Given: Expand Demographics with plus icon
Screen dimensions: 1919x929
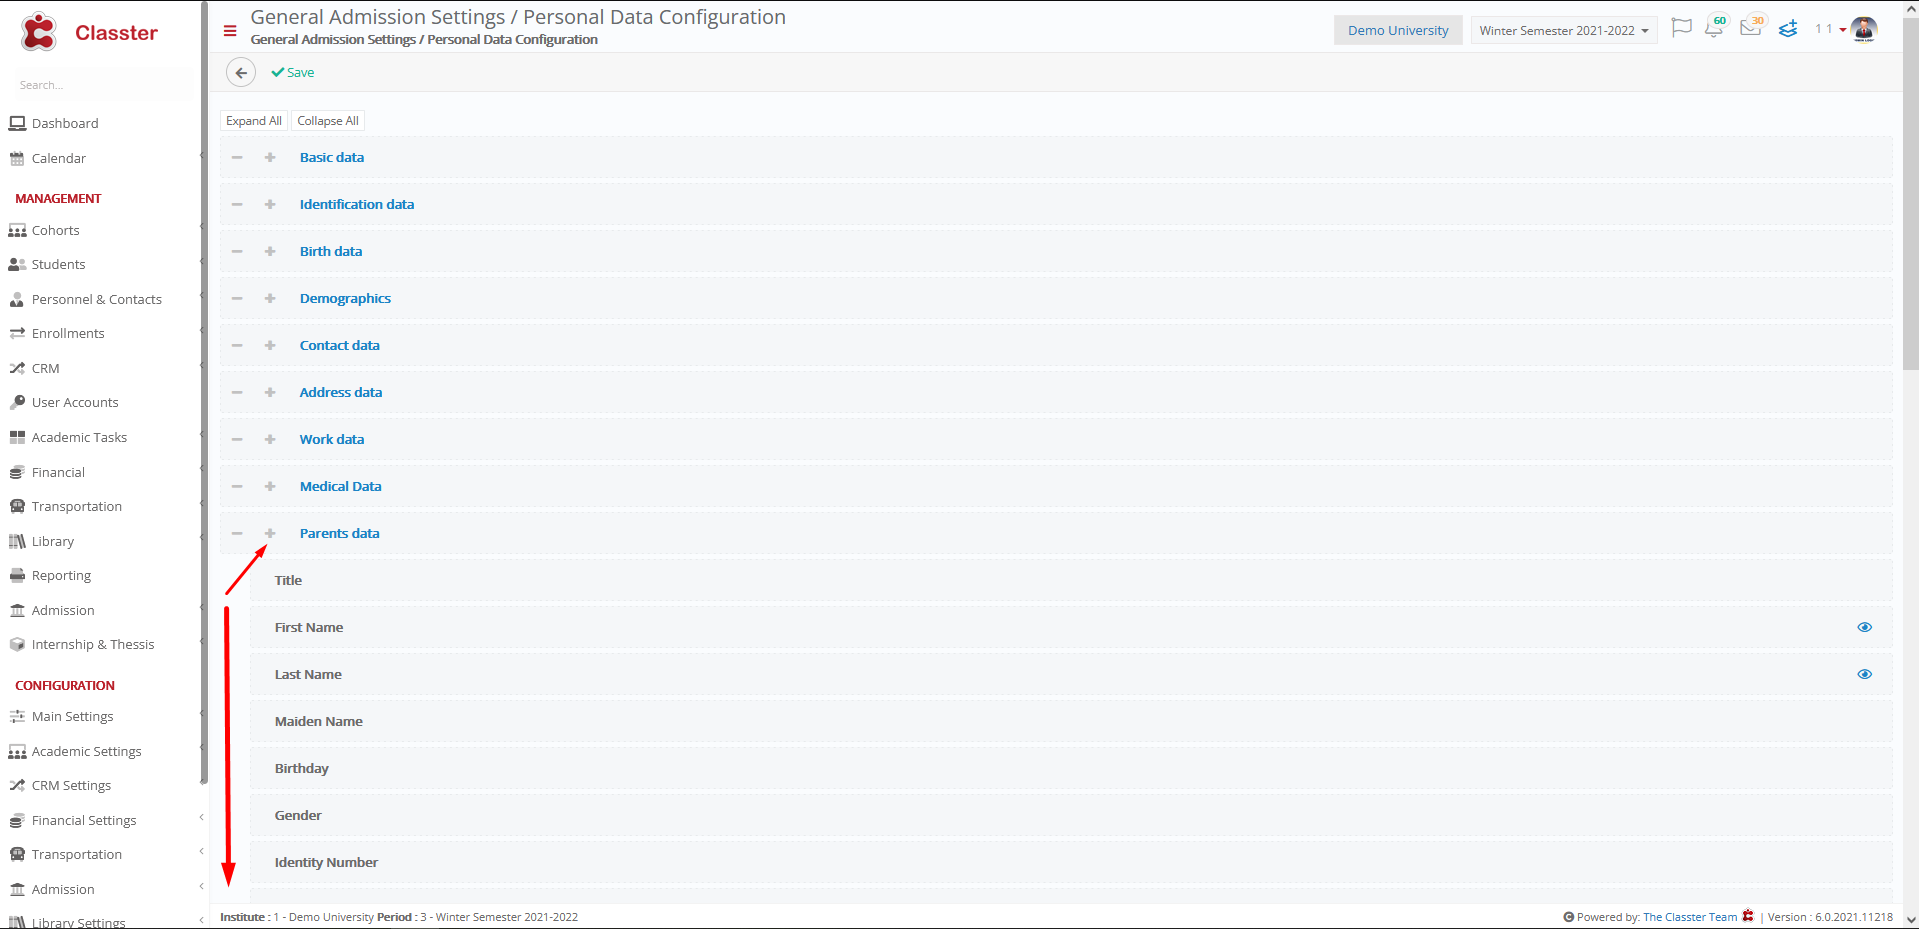Looking at the screenshot, I should (x=270, y=298).
